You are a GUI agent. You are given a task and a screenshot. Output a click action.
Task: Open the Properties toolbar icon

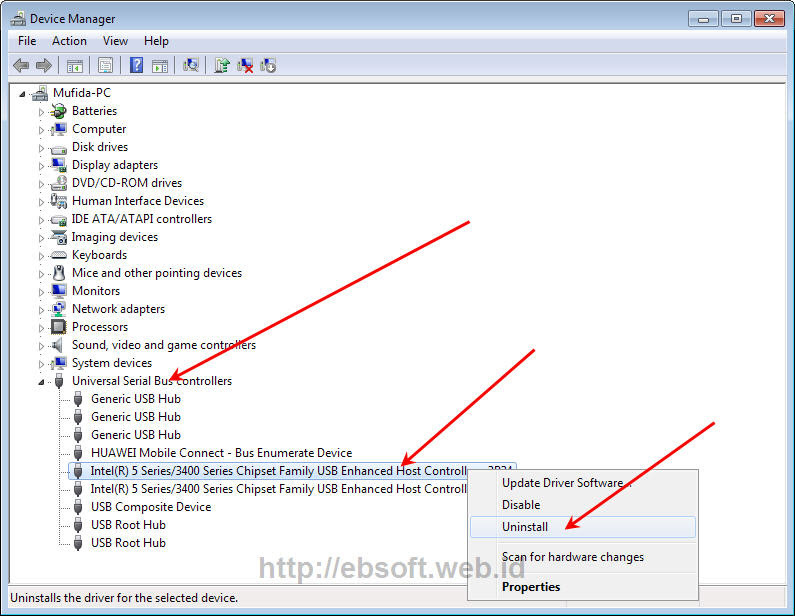[105, 65]
